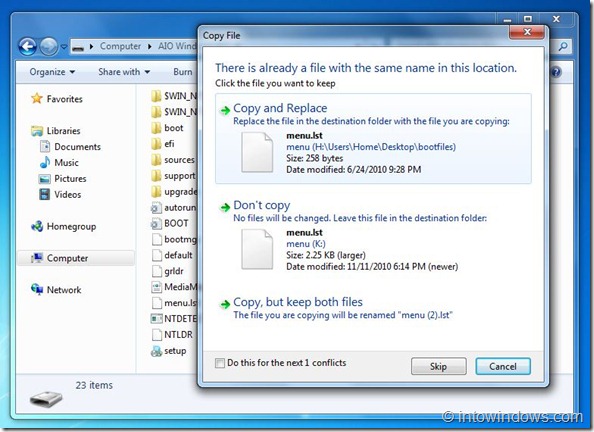Select the bootmgr file
Viewport: 594px width, 432px height.
[x=180, y=239]
